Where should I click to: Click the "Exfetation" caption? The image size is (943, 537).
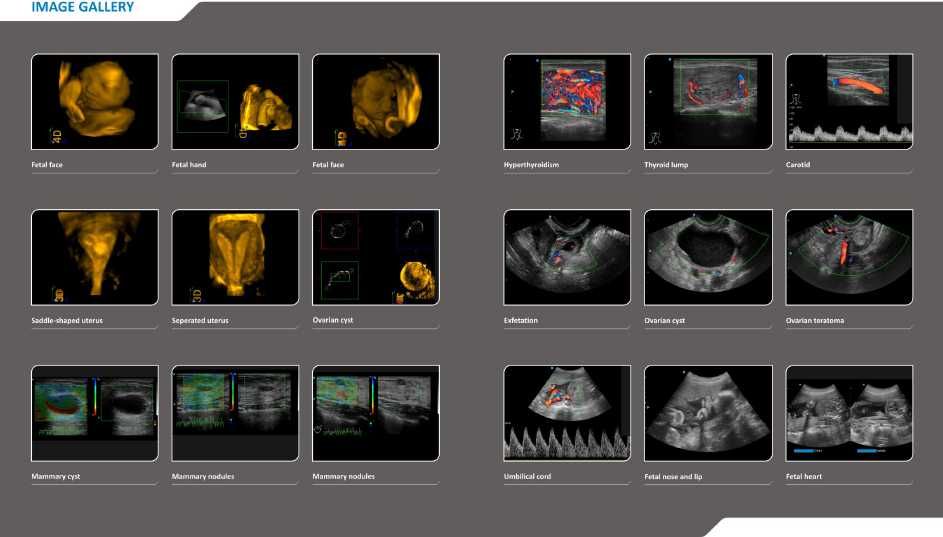point(521,321)
